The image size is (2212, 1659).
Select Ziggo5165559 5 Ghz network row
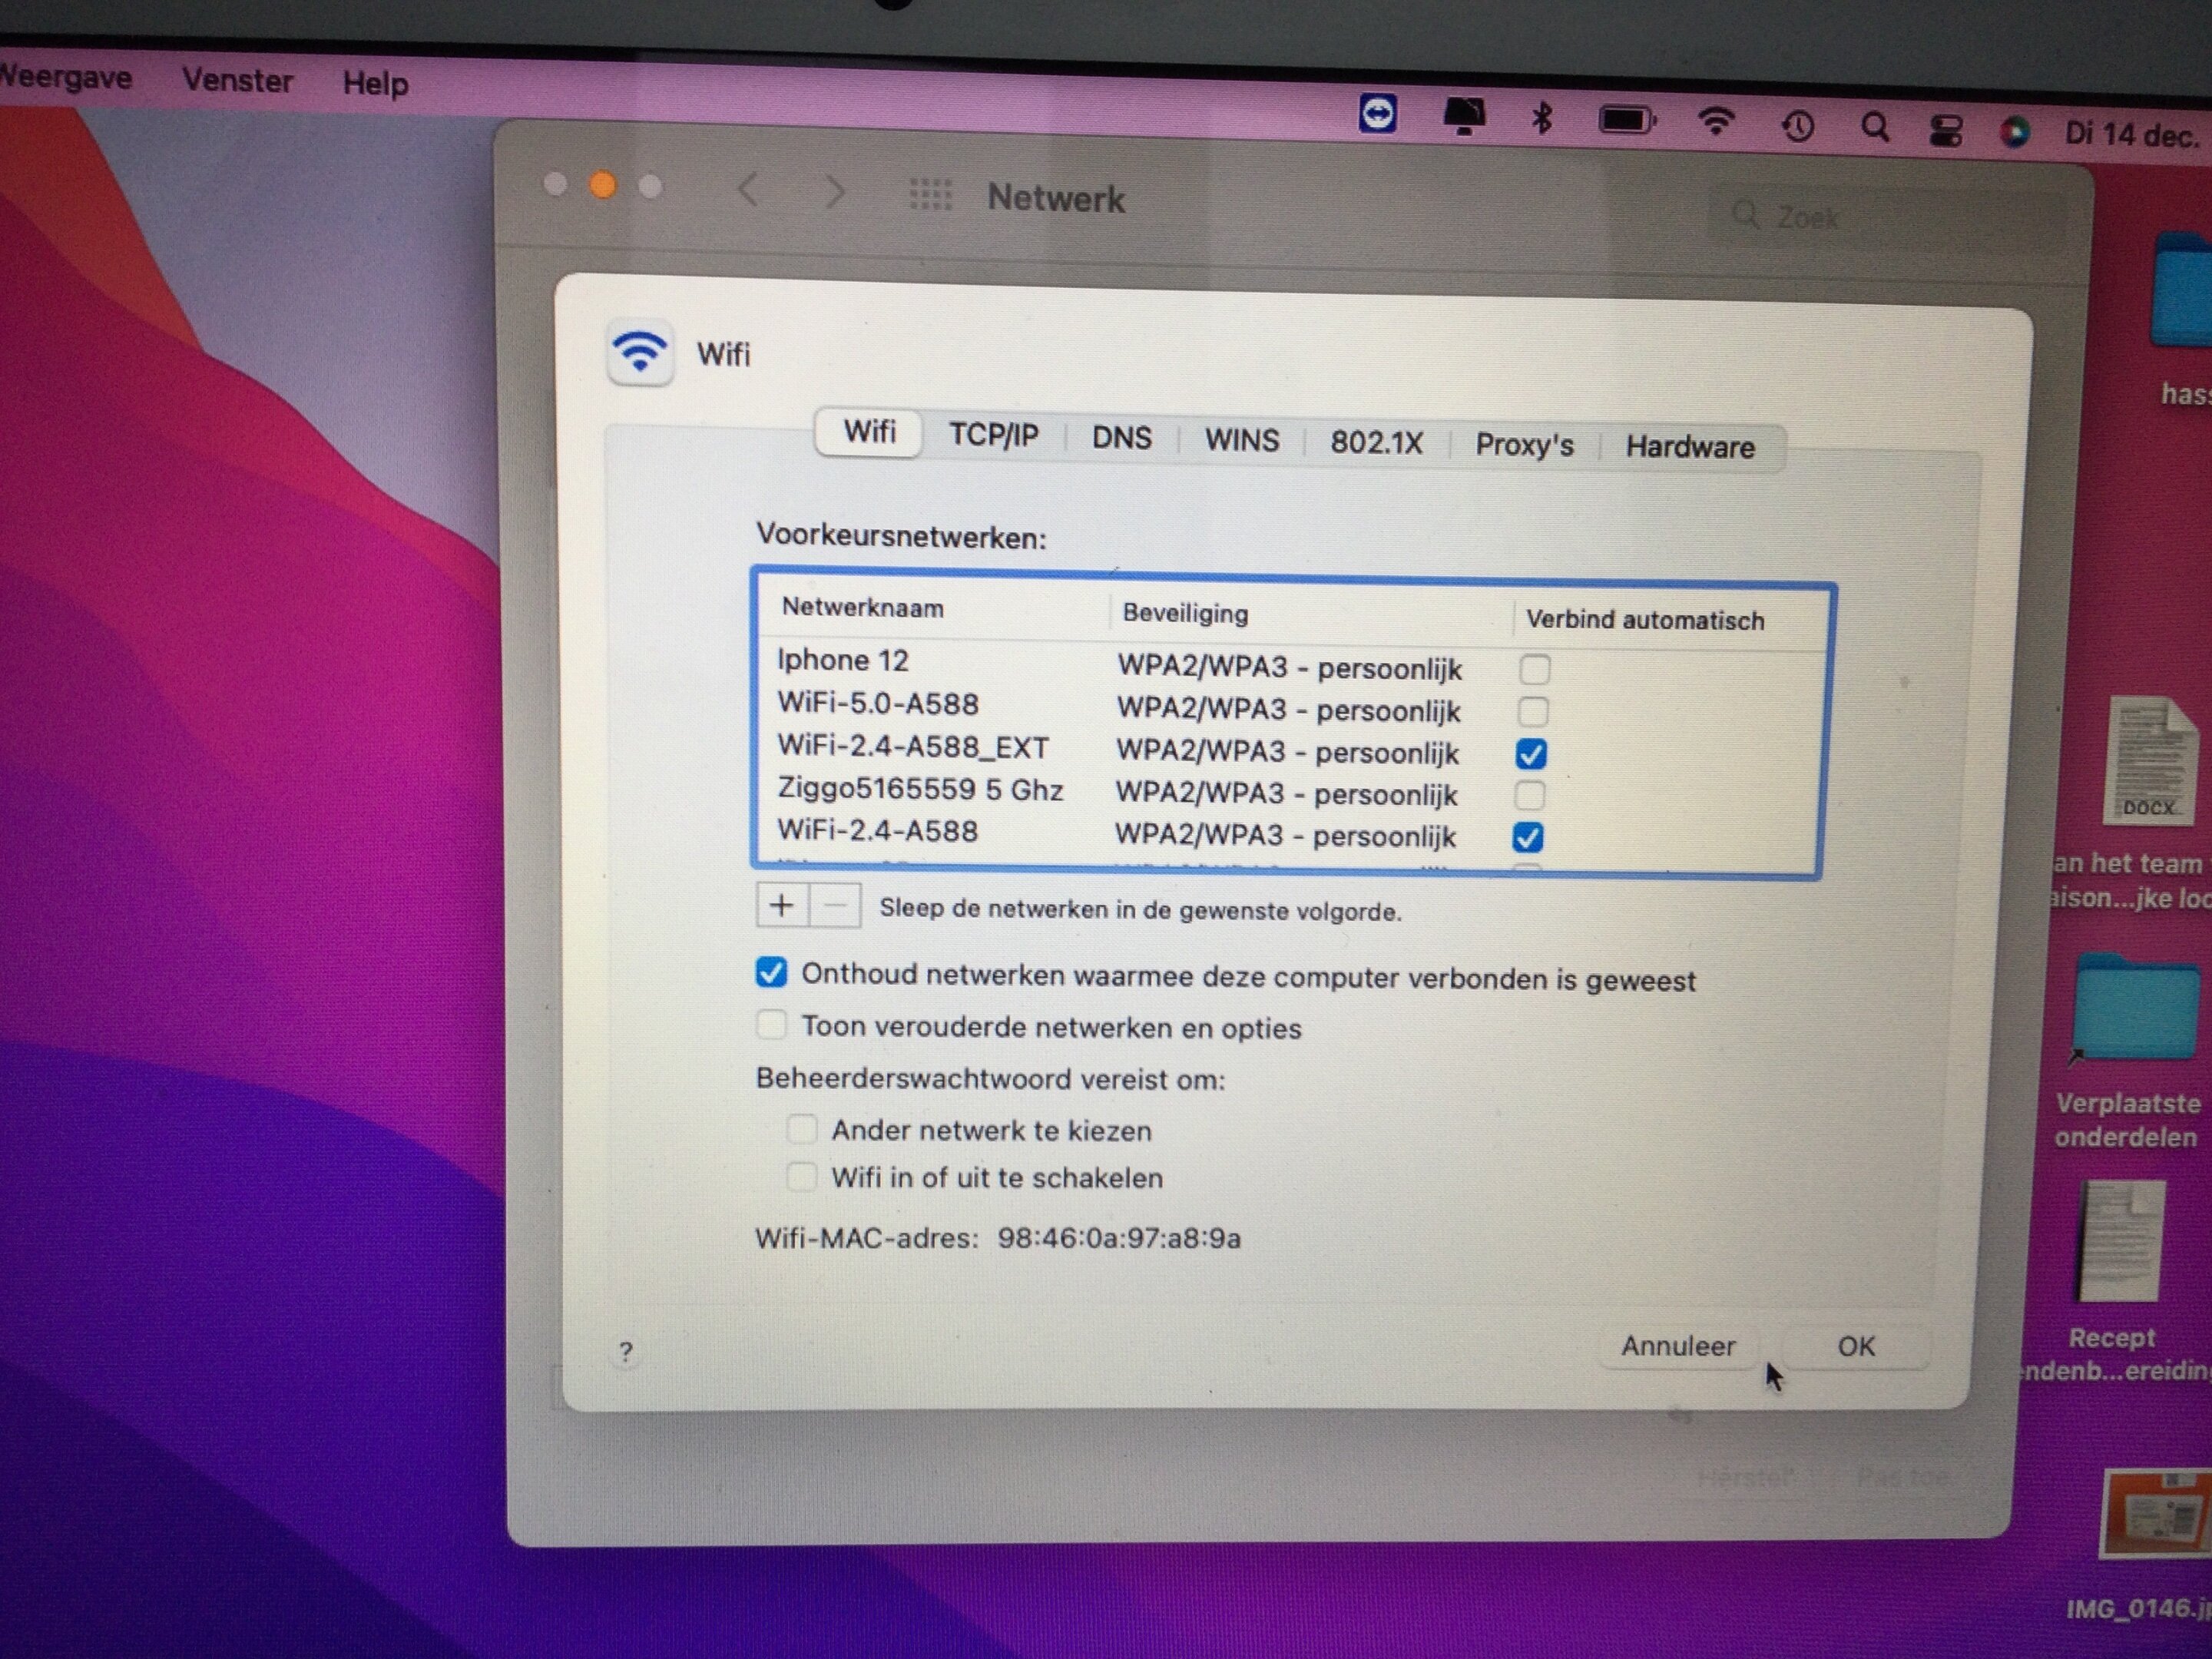click(1289, 792)
